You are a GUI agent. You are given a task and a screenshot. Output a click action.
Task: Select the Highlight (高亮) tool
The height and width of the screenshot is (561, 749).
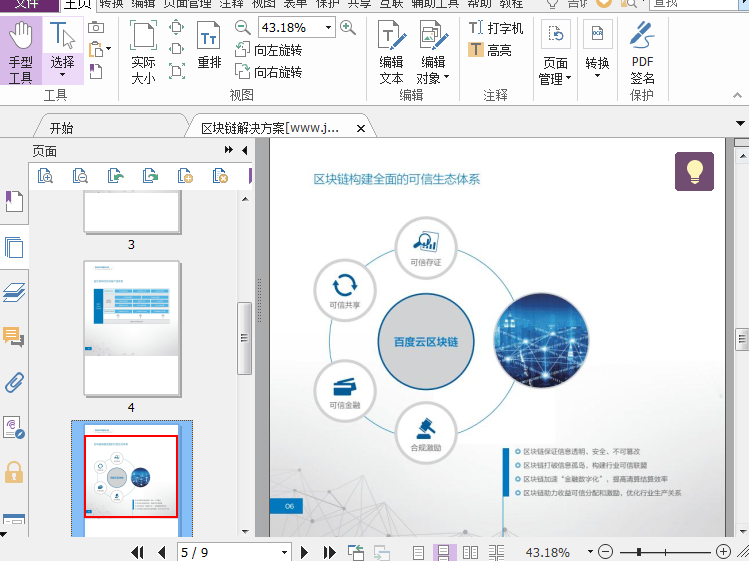(490, 50)
